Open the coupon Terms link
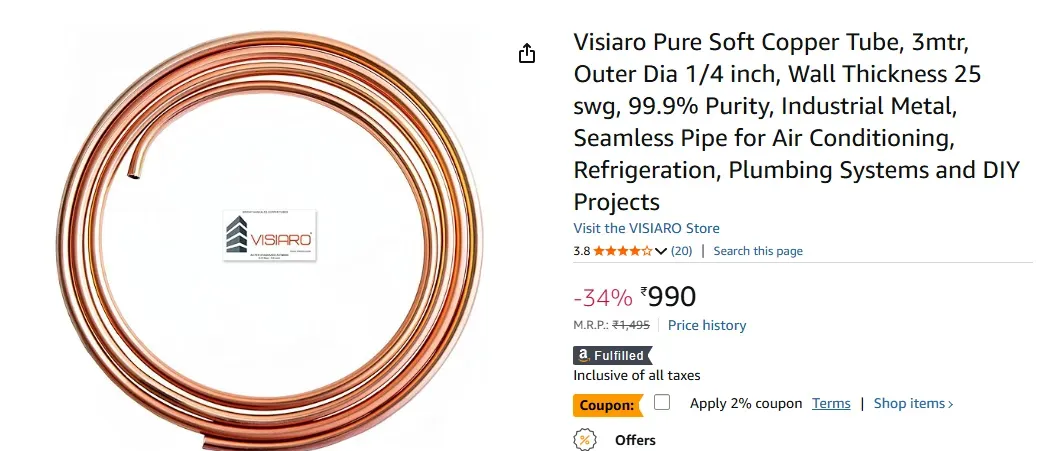Viewport: 1046px width, 451px height. pos(831,404)
